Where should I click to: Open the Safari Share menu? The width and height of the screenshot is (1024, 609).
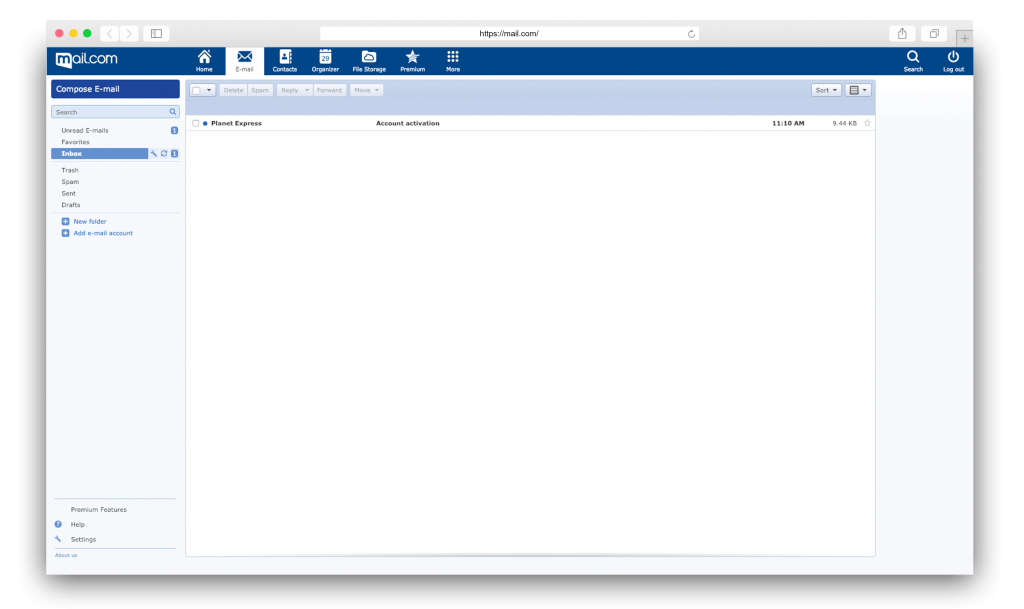tap(902, 33)
